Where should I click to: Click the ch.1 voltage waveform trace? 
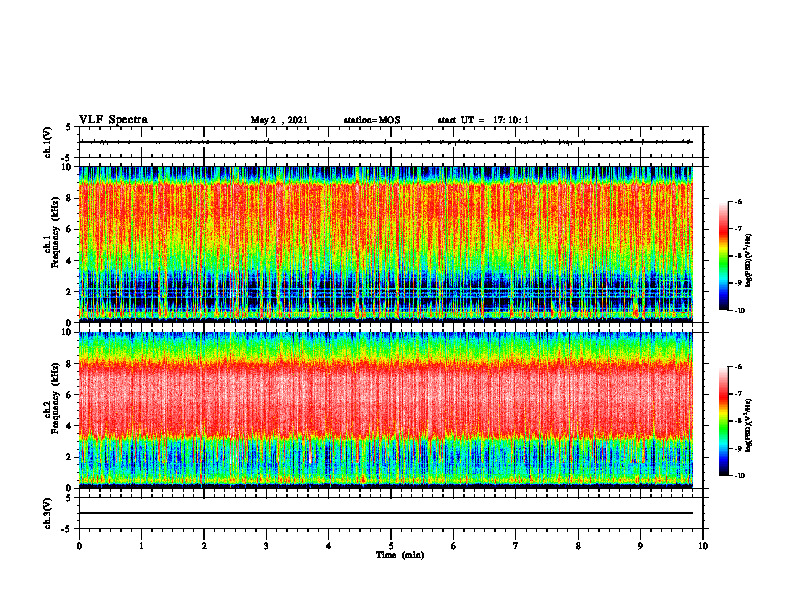click(x=386, y=142)
